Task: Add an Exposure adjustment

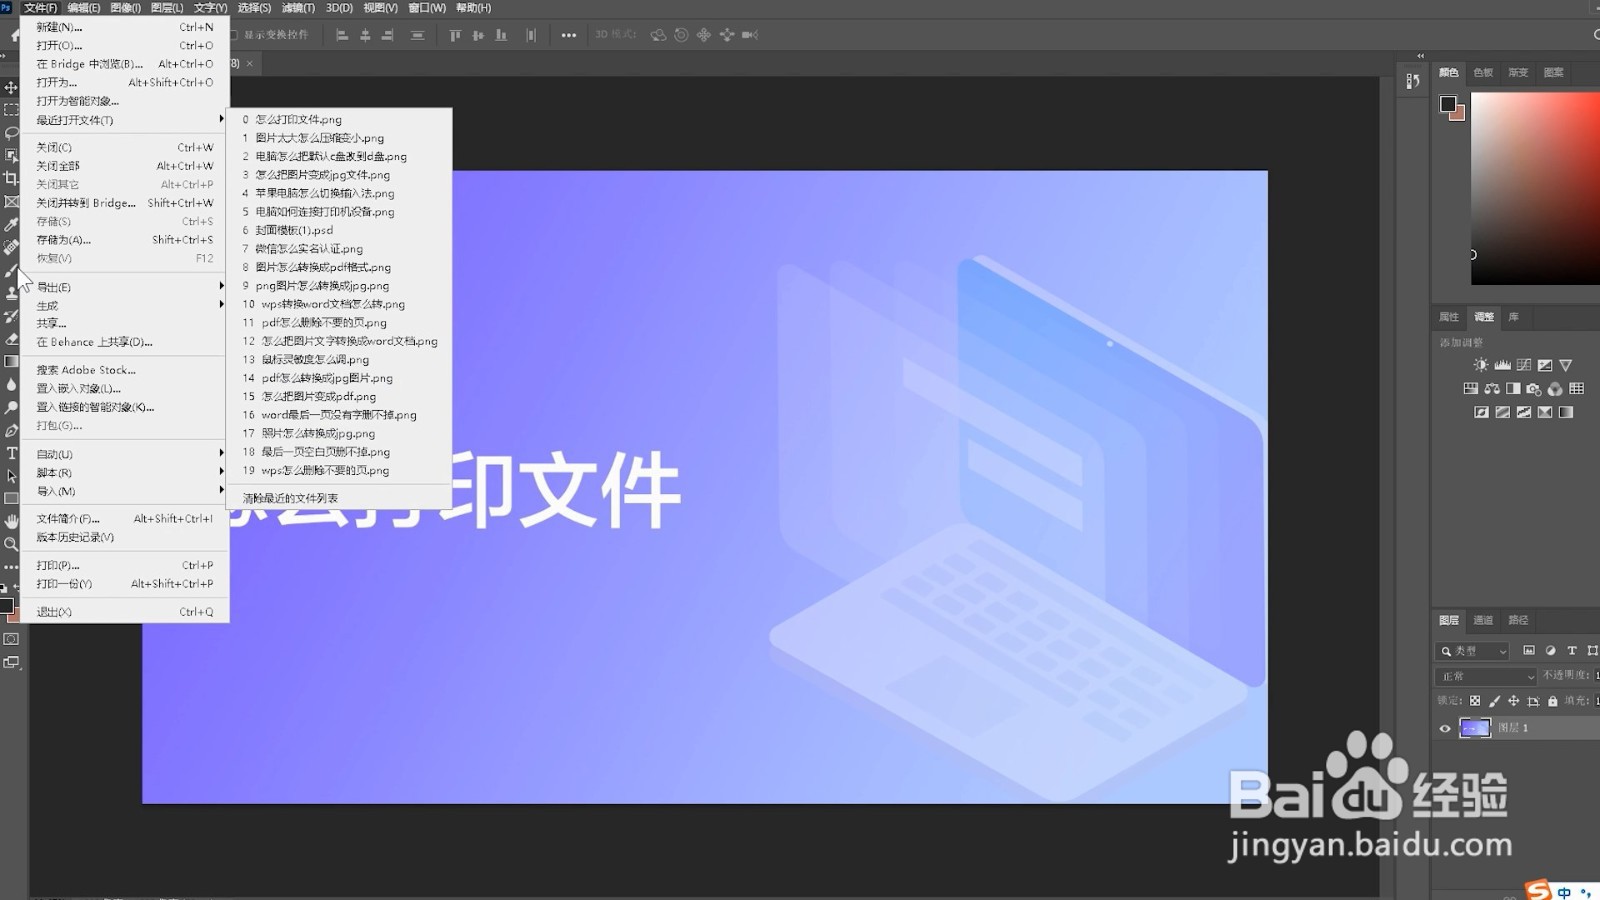Action: pyautogui.click(x=1545, y=365)
